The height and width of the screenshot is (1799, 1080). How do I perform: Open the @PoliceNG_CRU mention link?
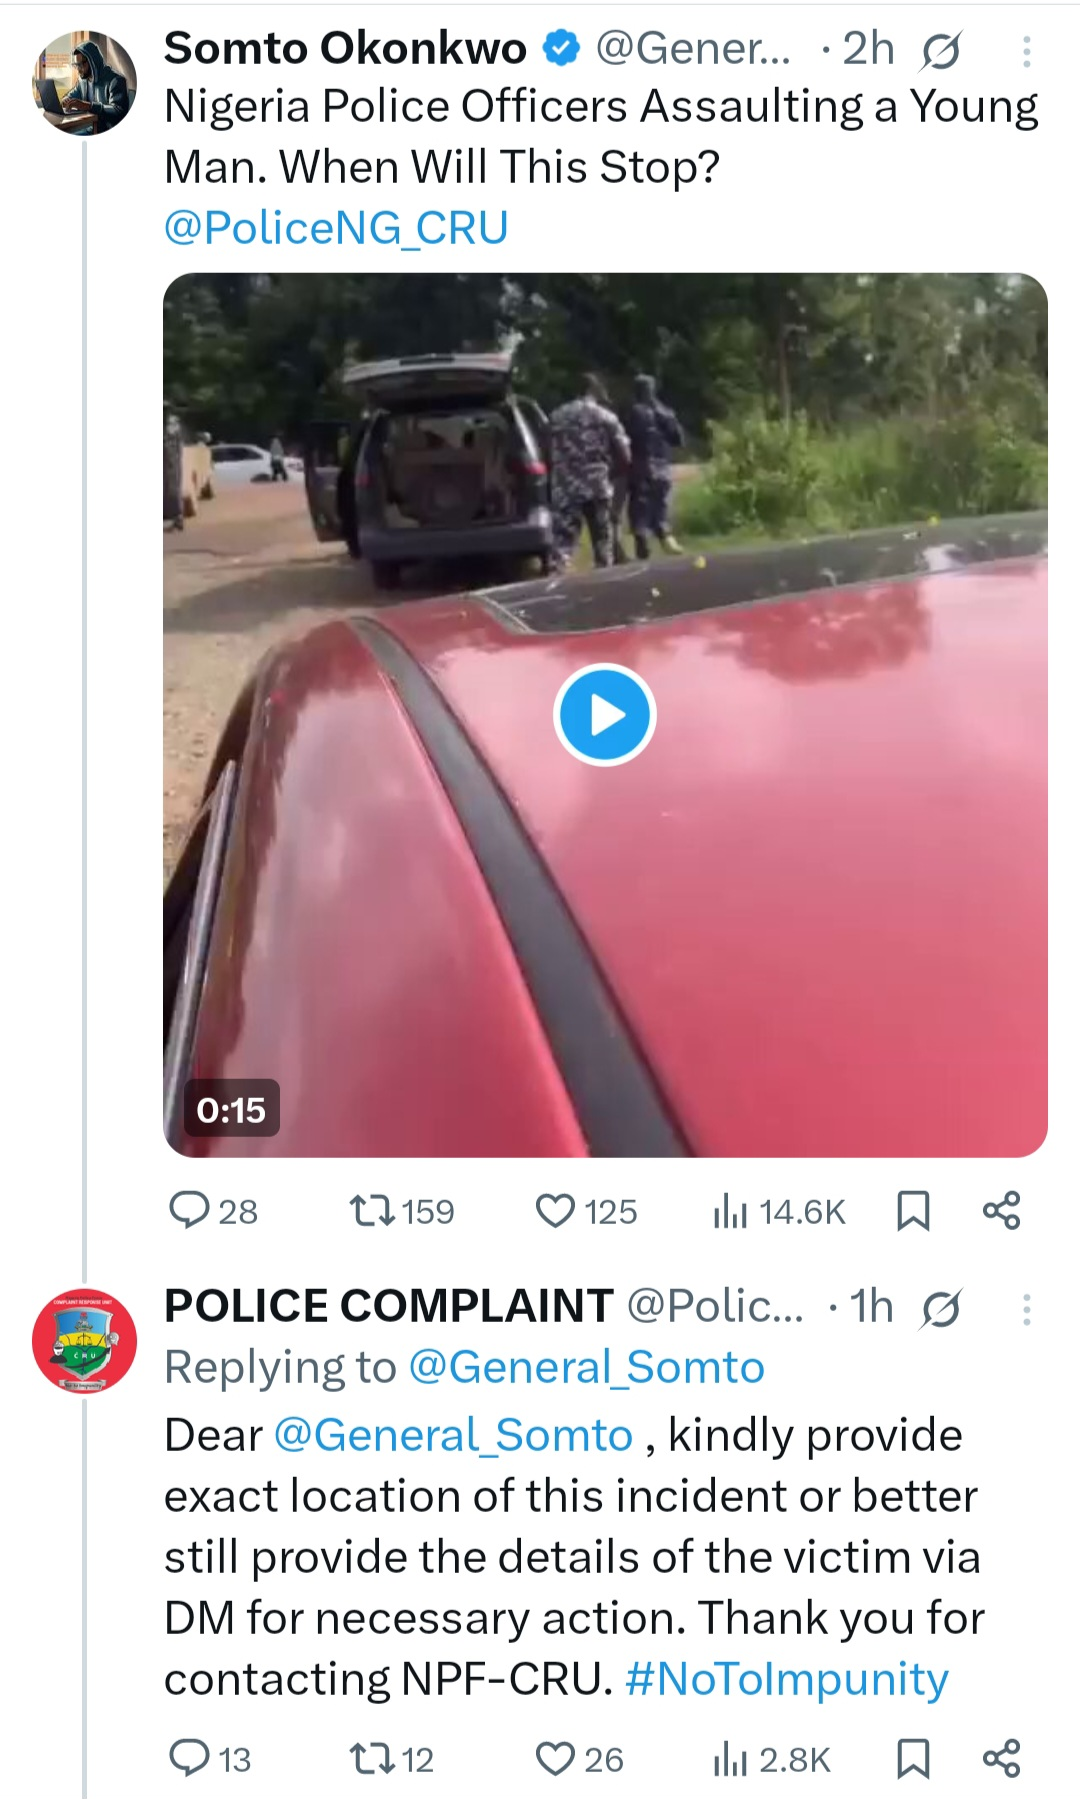coord(336,228)
